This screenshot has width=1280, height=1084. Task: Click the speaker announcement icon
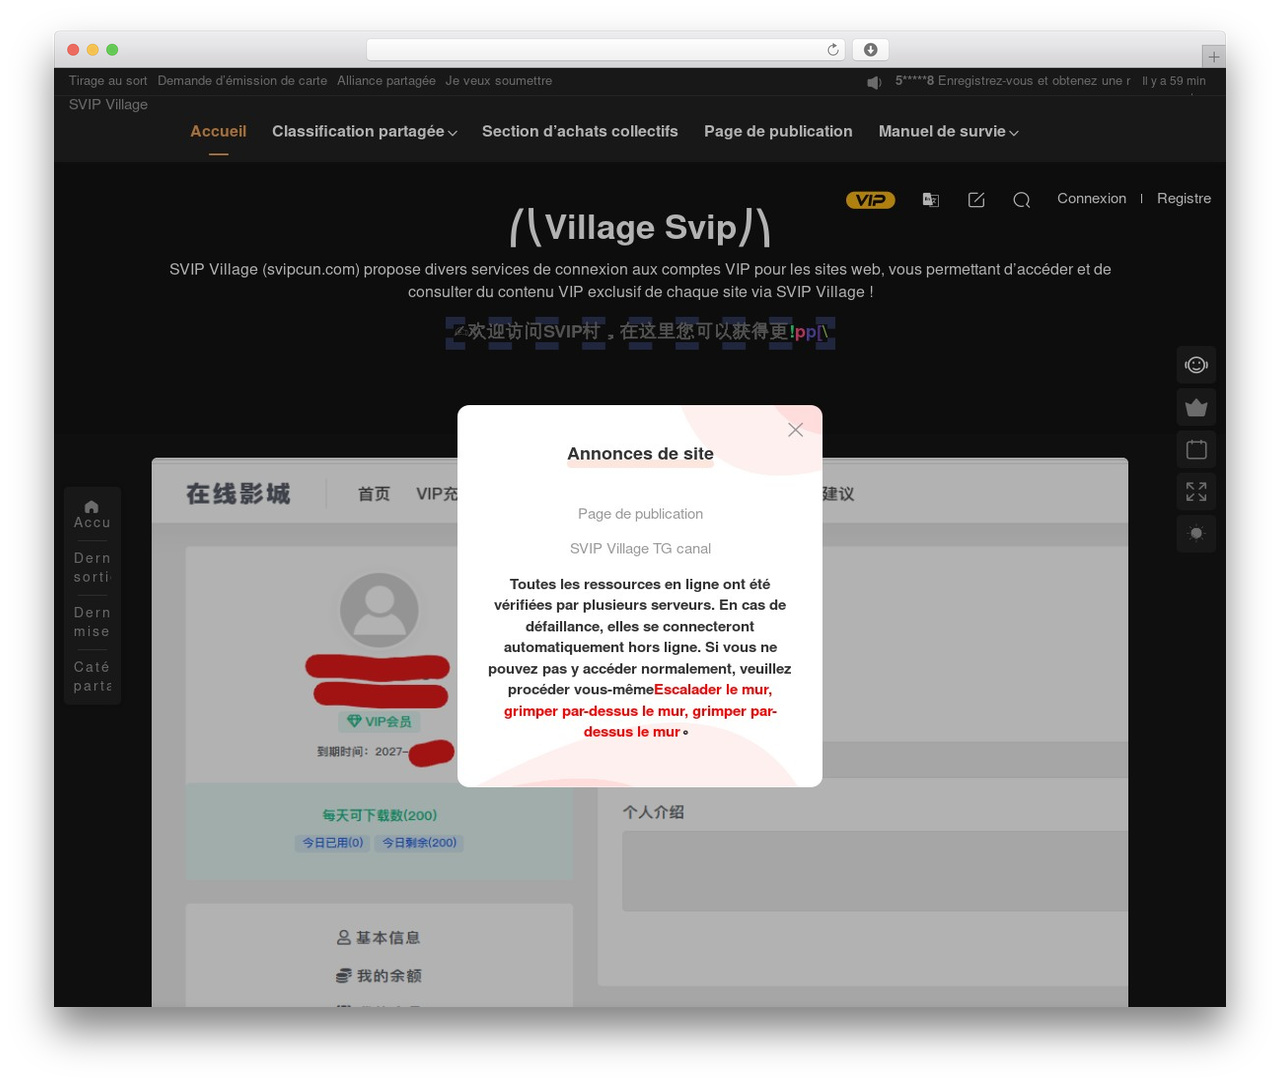874,82
